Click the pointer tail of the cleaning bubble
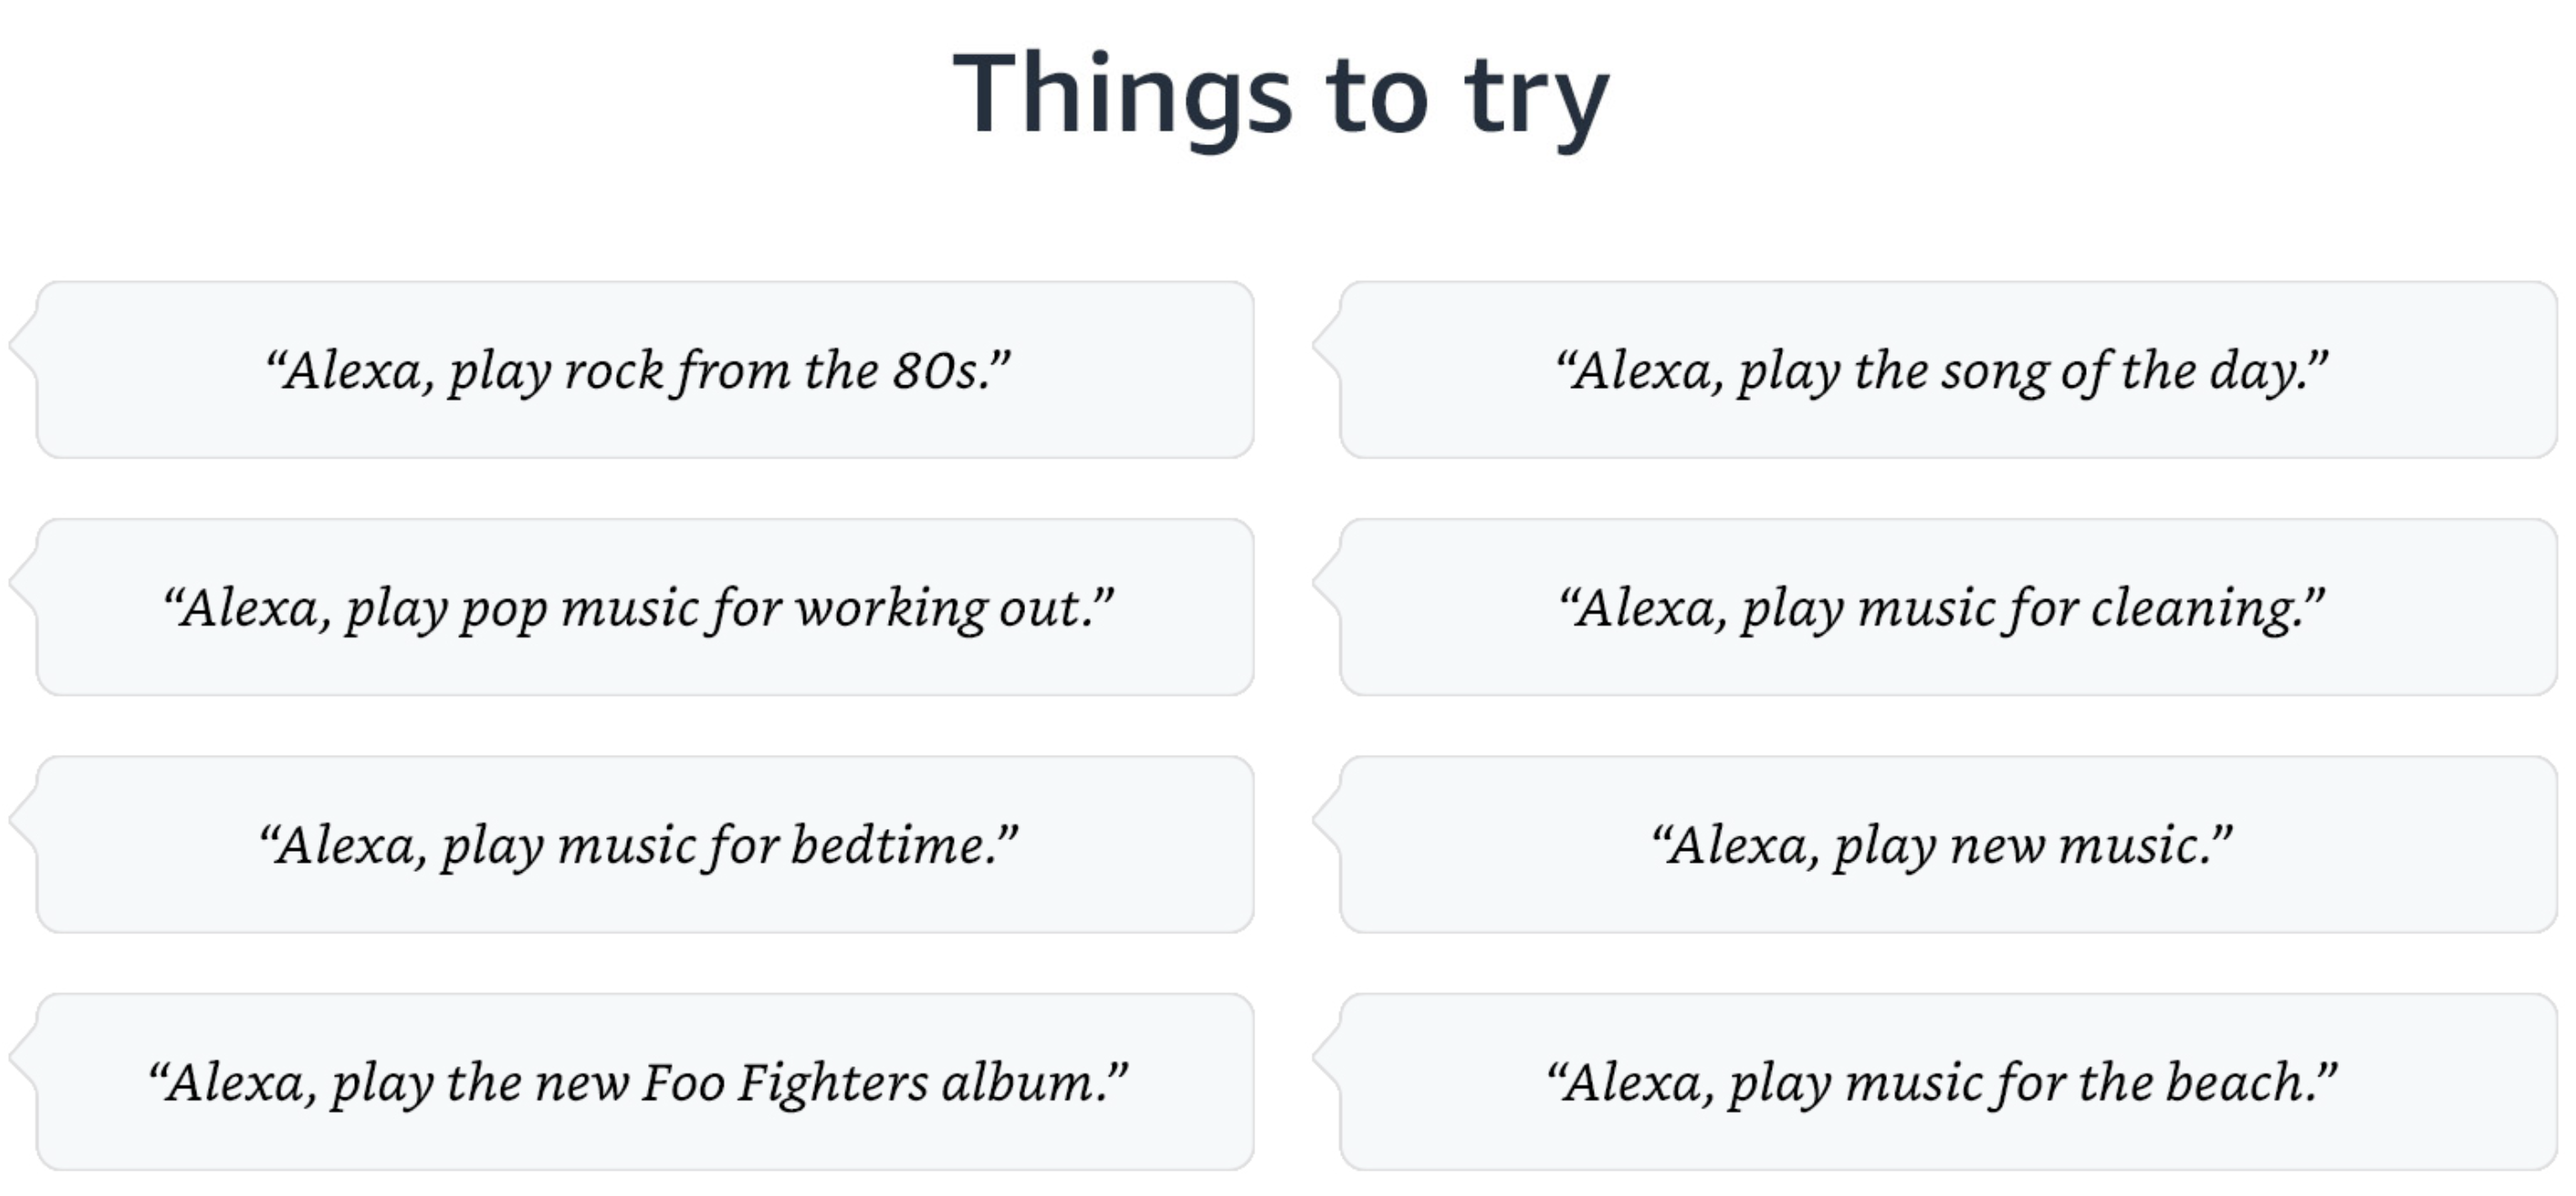The width and height of the screenshot is (2576, 1196). [x=1327, y=581]
